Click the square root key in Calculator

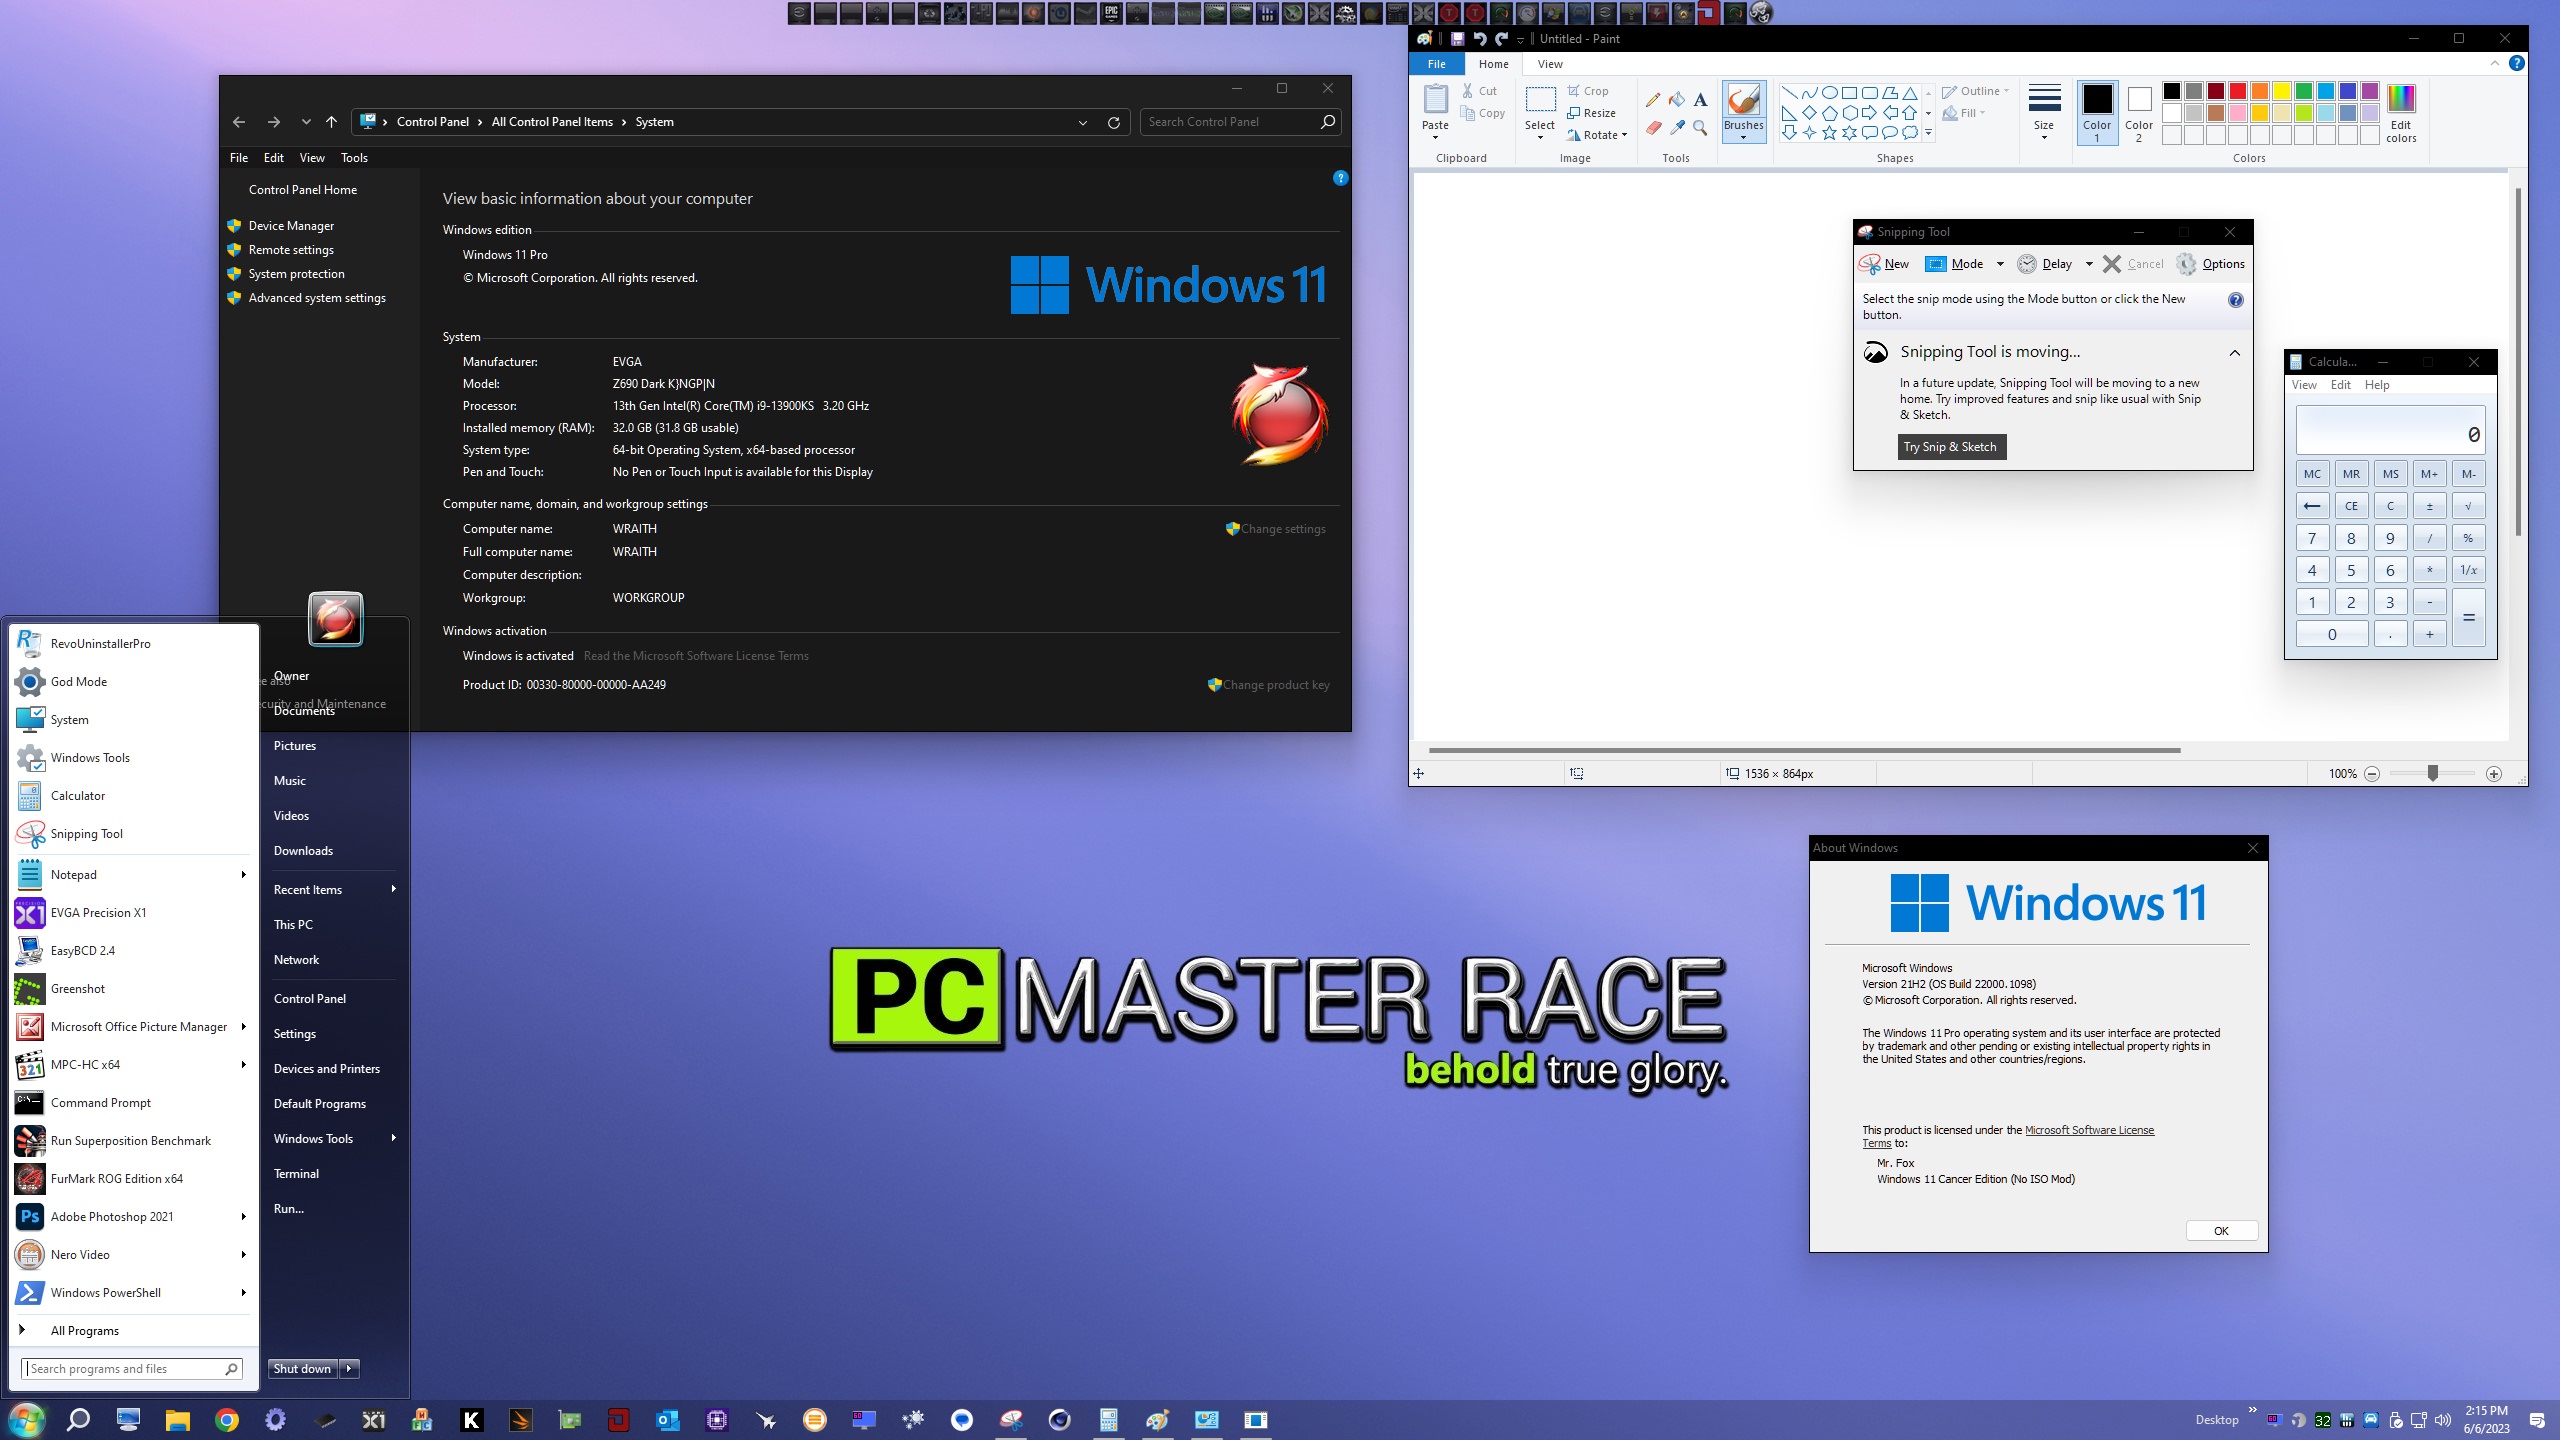pos(2468,506)
